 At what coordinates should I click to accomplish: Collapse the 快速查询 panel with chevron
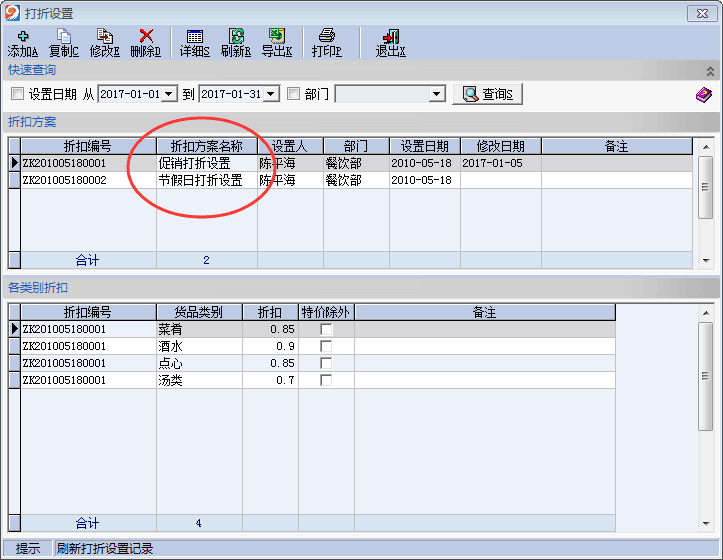pyautogui.click(x=710, y=71)
